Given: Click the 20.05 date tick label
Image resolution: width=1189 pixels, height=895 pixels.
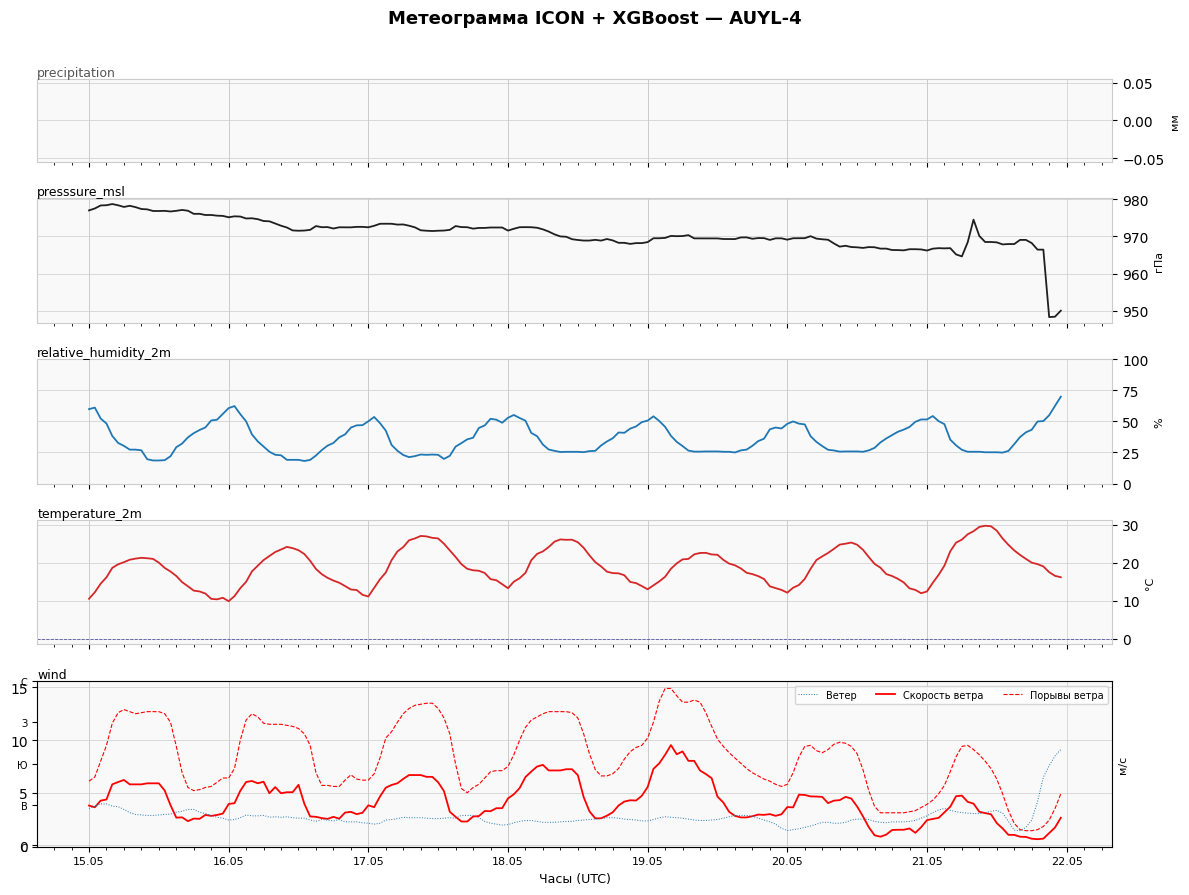Looking at the screenshot, I should click(787, 862).
